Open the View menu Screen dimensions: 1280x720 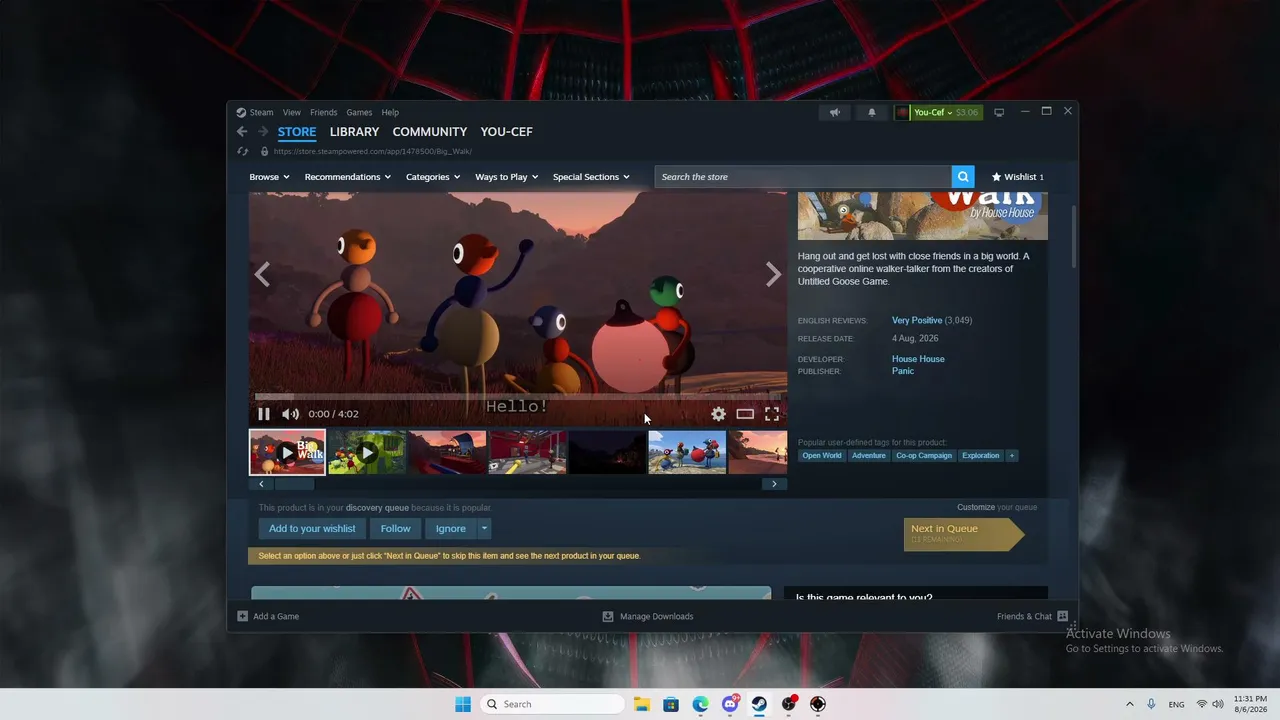291,113
